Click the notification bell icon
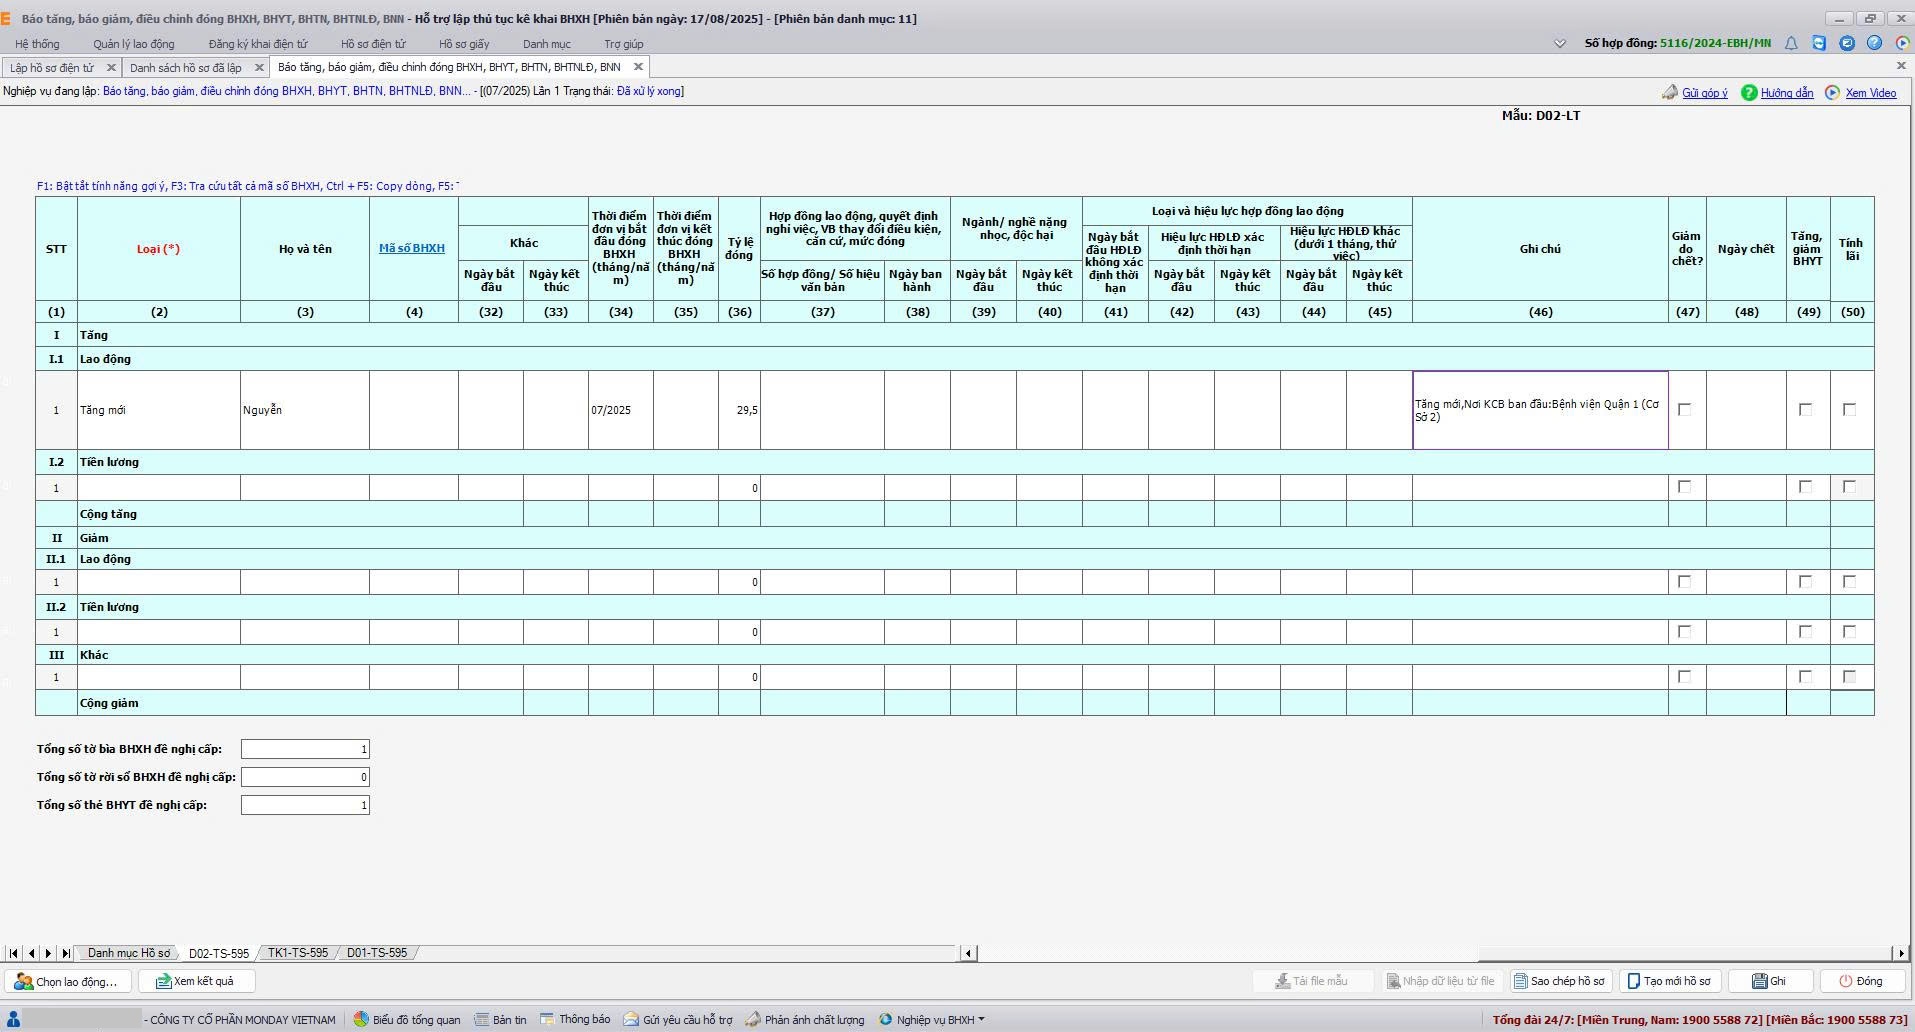Image resolution: width=1915 pixels, height=1032 pixels. (x=1791, y=43)
